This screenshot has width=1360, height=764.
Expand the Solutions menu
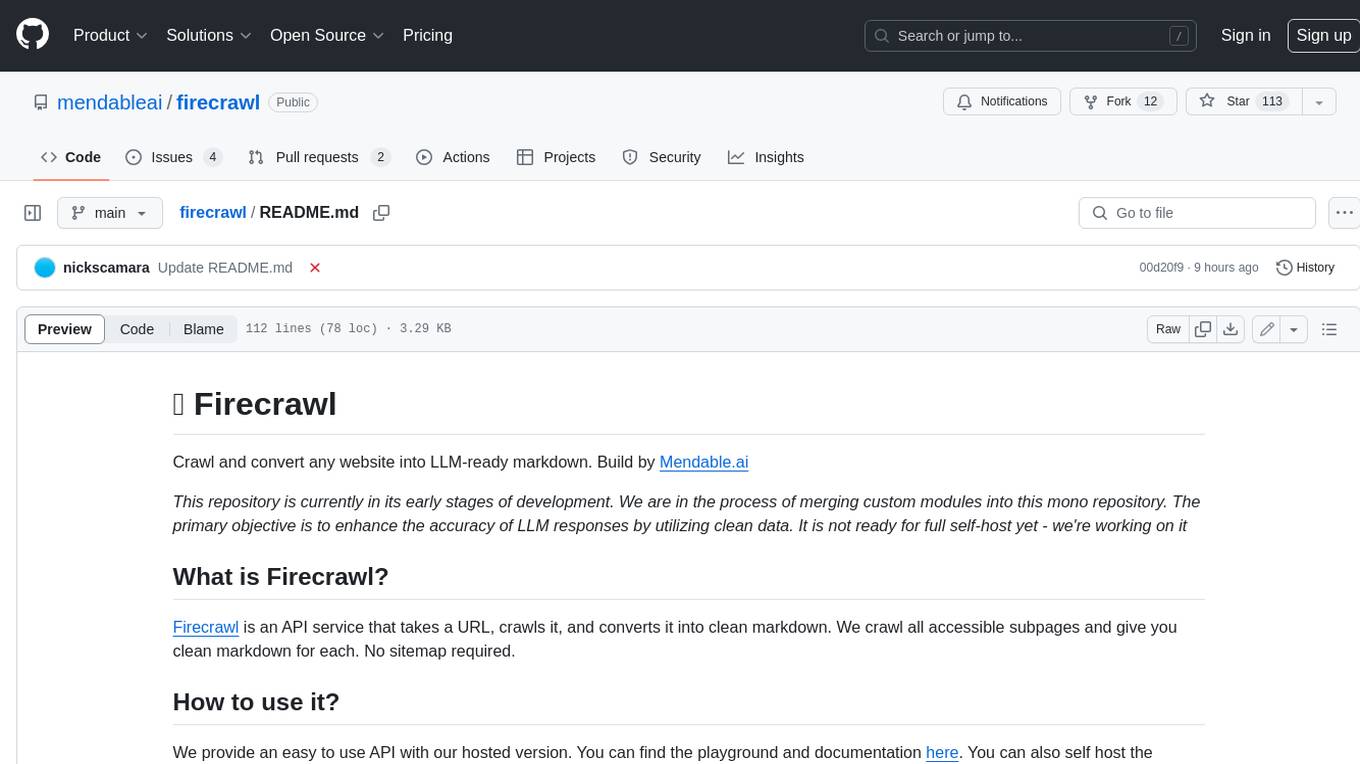tap(209, 35)
